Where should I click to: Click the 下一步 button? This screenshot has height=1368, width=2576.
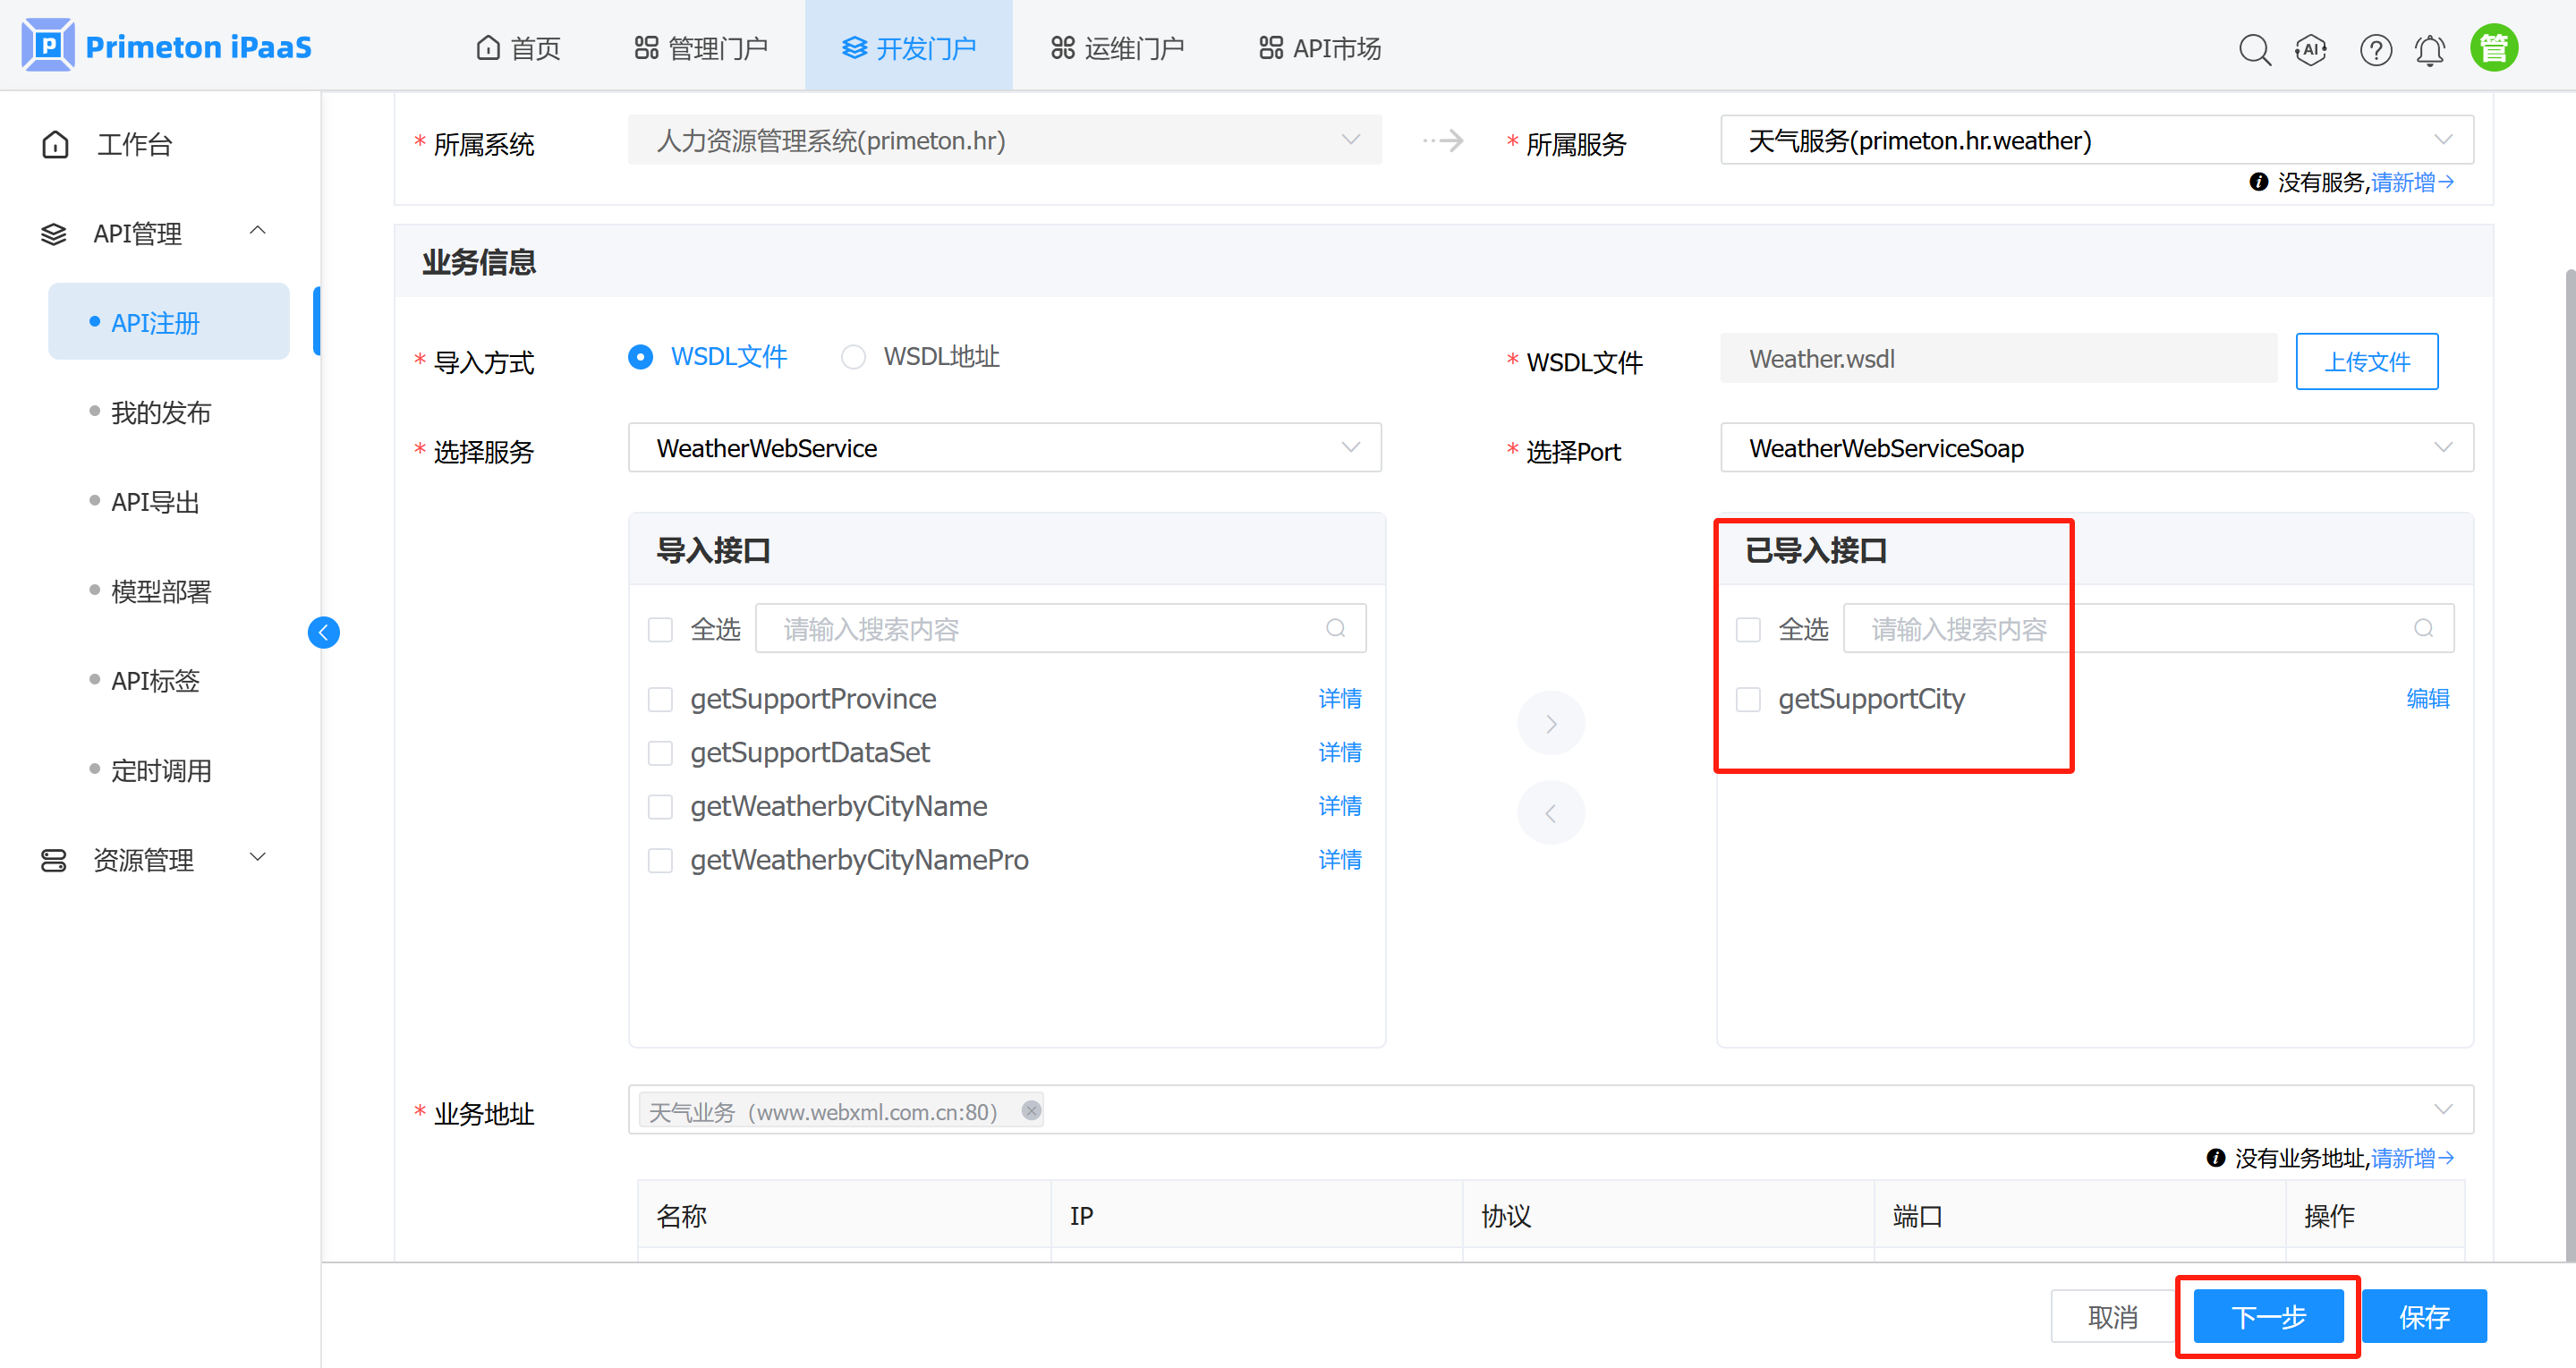pos(2268,1316)
